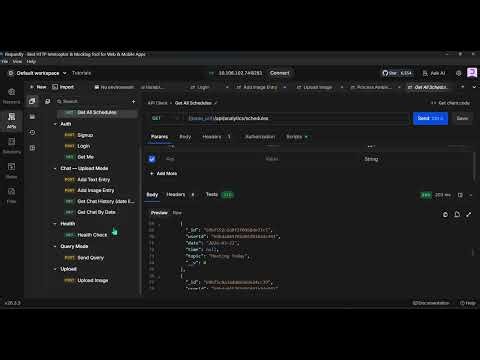Click the Import button

click(x=63, y=87)
